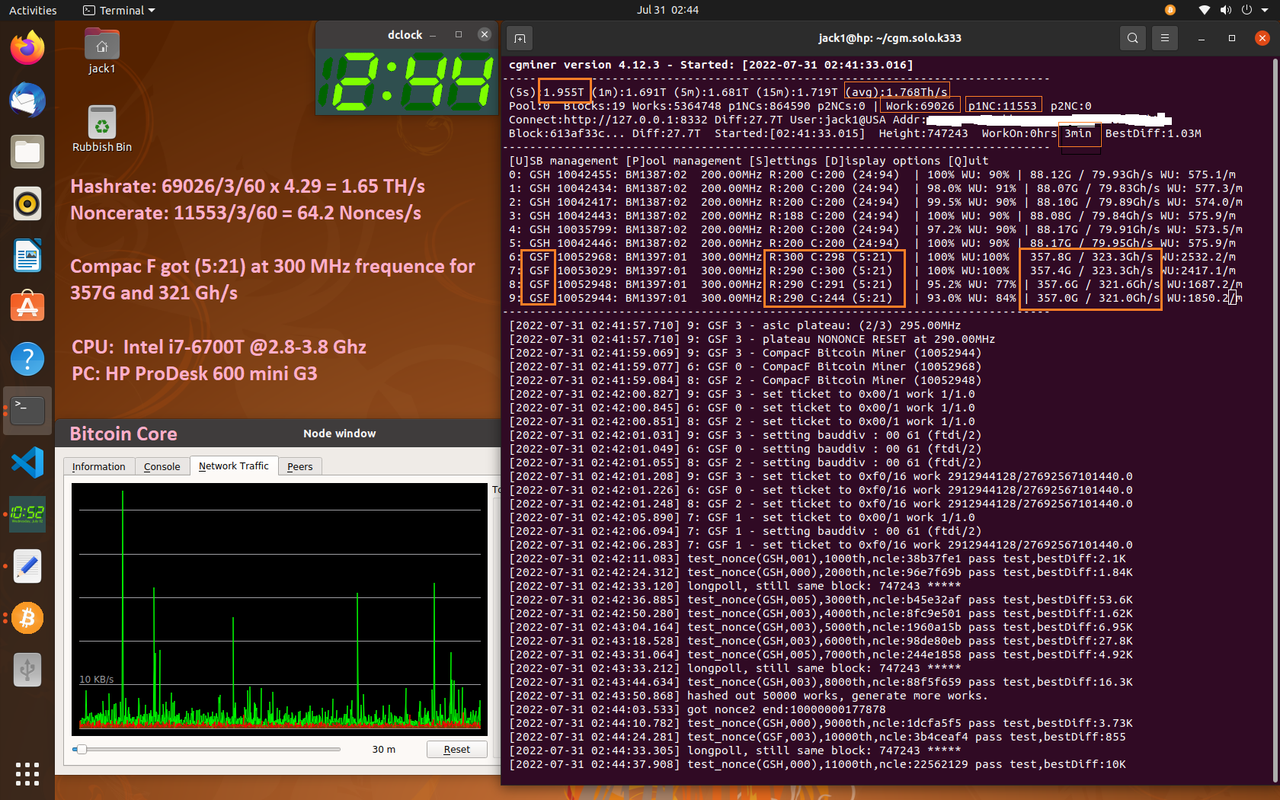Open Firefox from the dock
This screenshot has height=800, width=1280.
pyautogui.click(x=27, y=47)
